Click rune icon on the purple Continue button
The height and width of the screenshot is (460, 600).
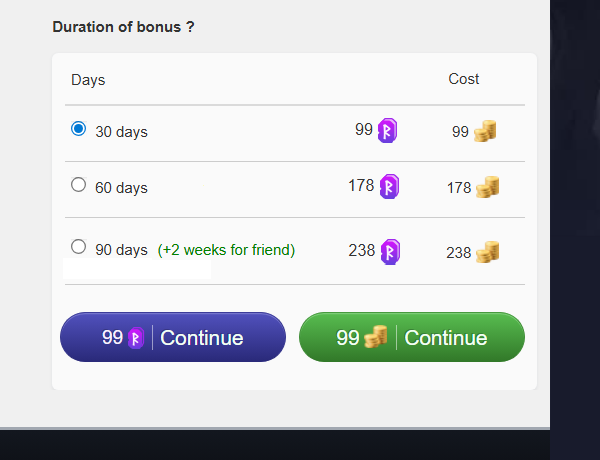pyautogui.click(x=136, y=338)
